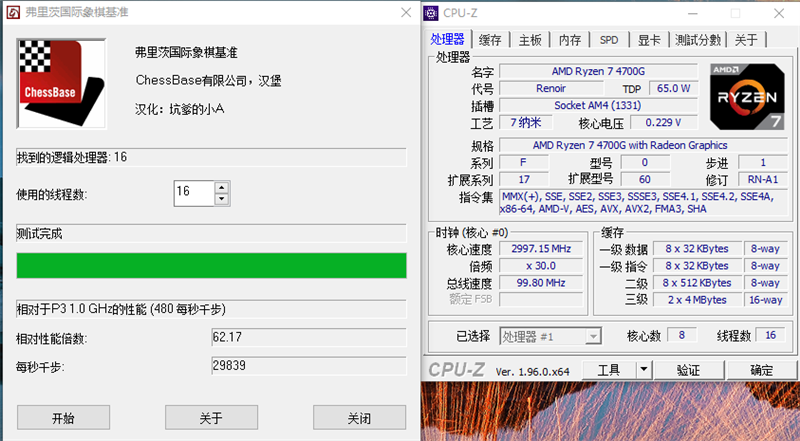This screenshot has width=800, height=441.
Task: Increase thread count with the up arrow
Action: click(x=221, y=187)
